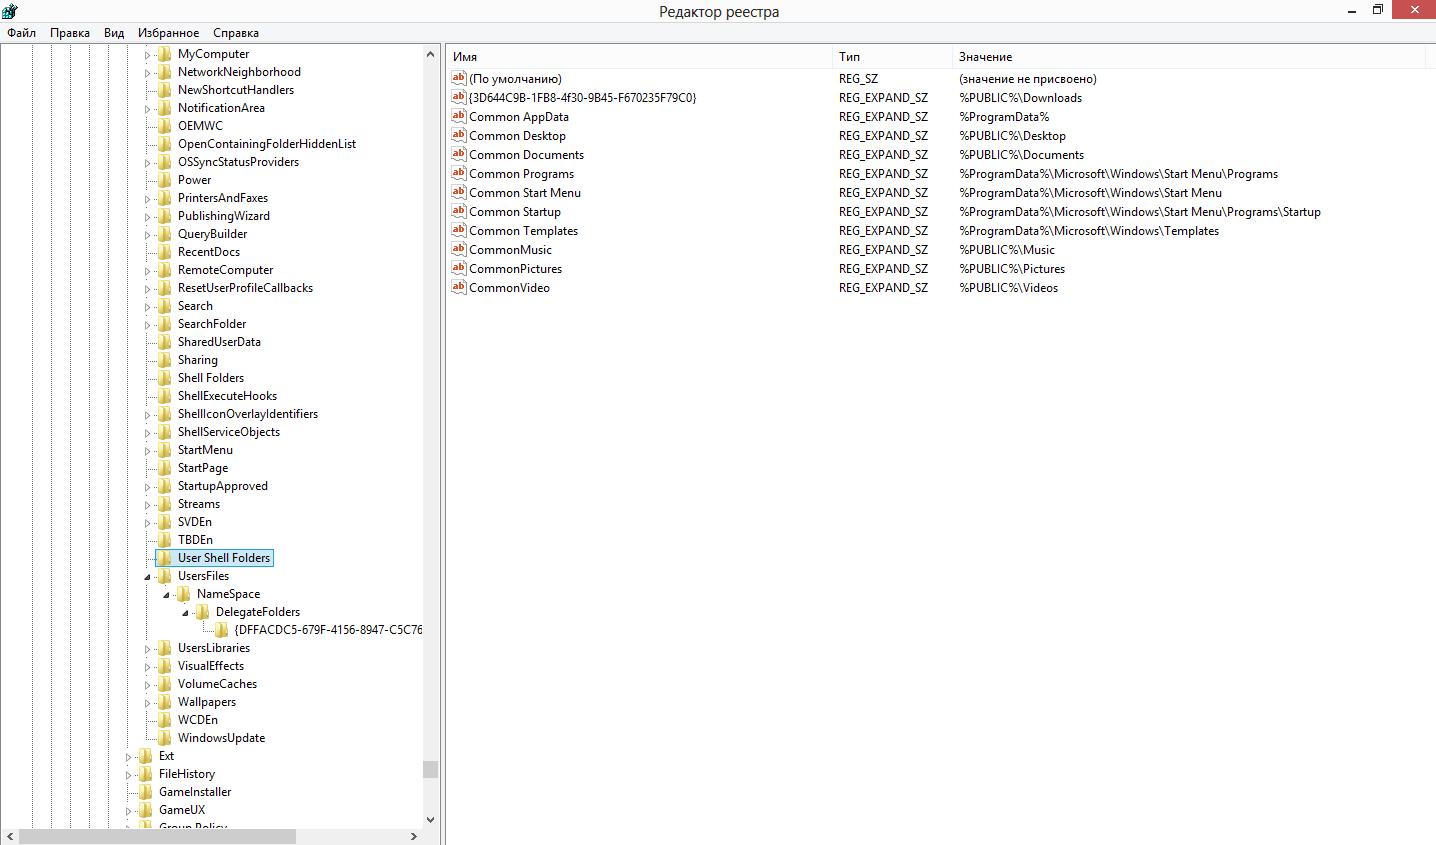Collapse the NameSpace subkey arrow
The width and height of the screenshot is (1436, 845).
167,595
